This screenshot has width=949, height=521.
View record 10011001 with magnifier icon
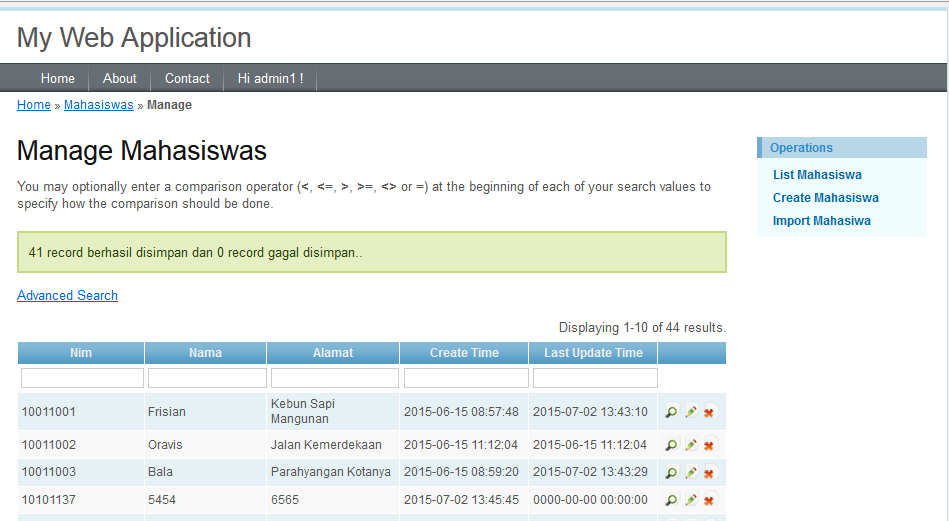click(x=671, y=412)
